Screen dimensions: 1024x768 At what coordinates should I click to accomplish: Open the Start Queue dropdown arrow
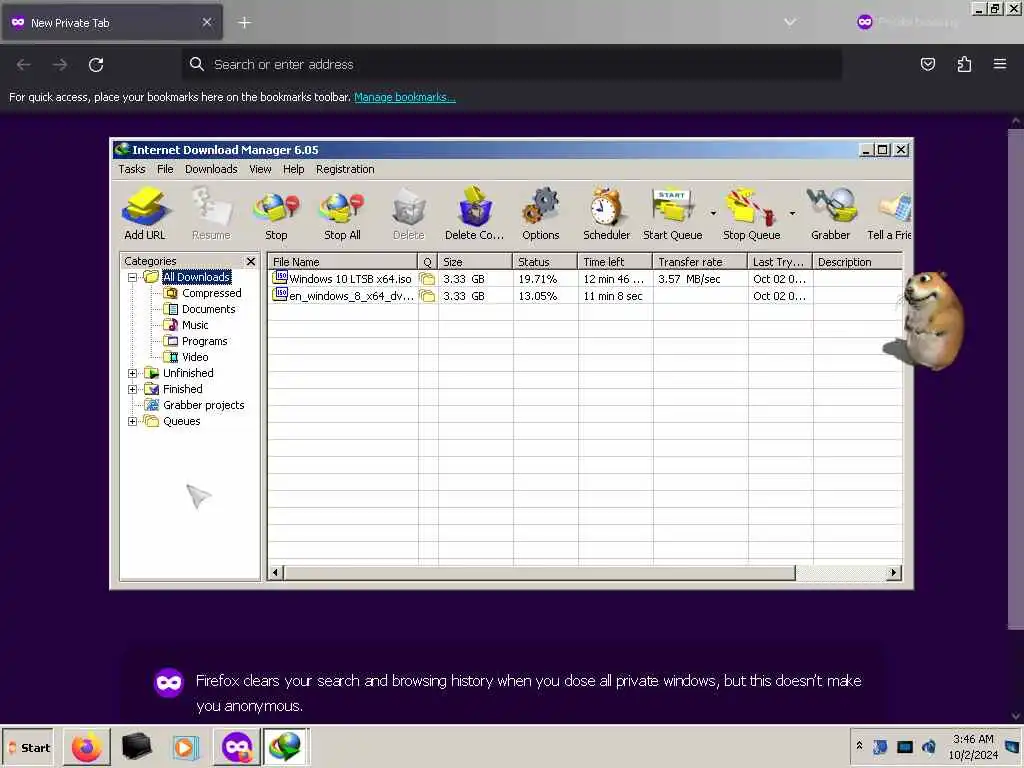713,214
